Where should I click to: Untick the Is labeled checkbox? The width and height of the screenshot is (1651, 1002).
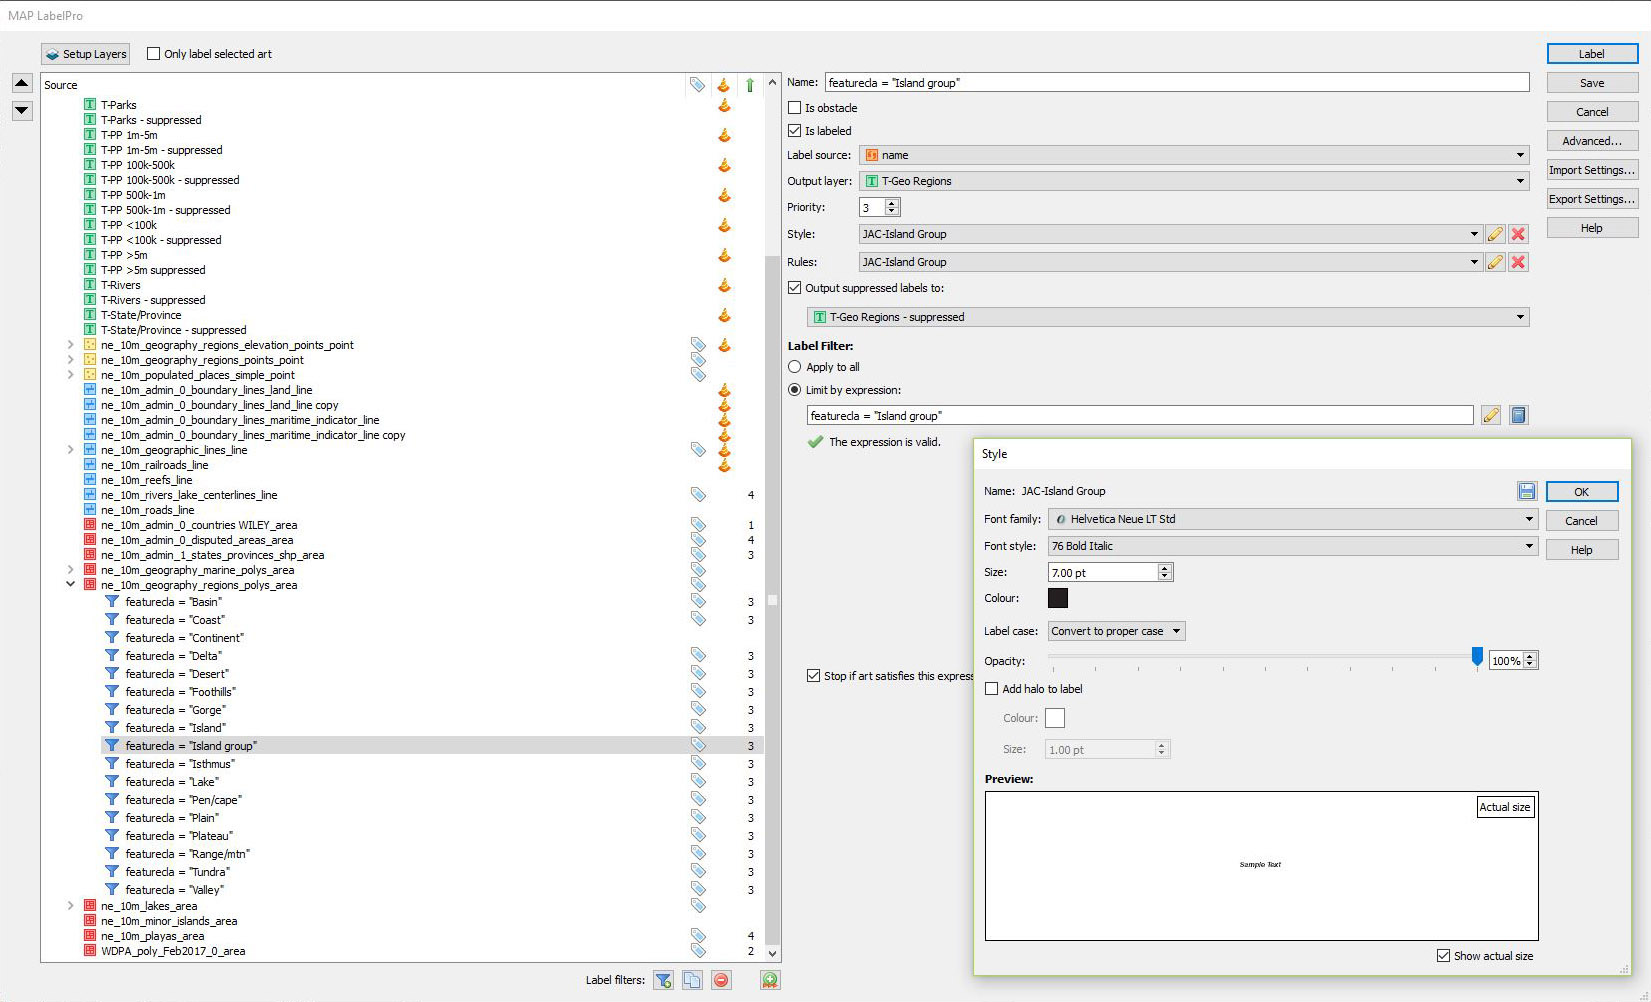click(794, 131)
